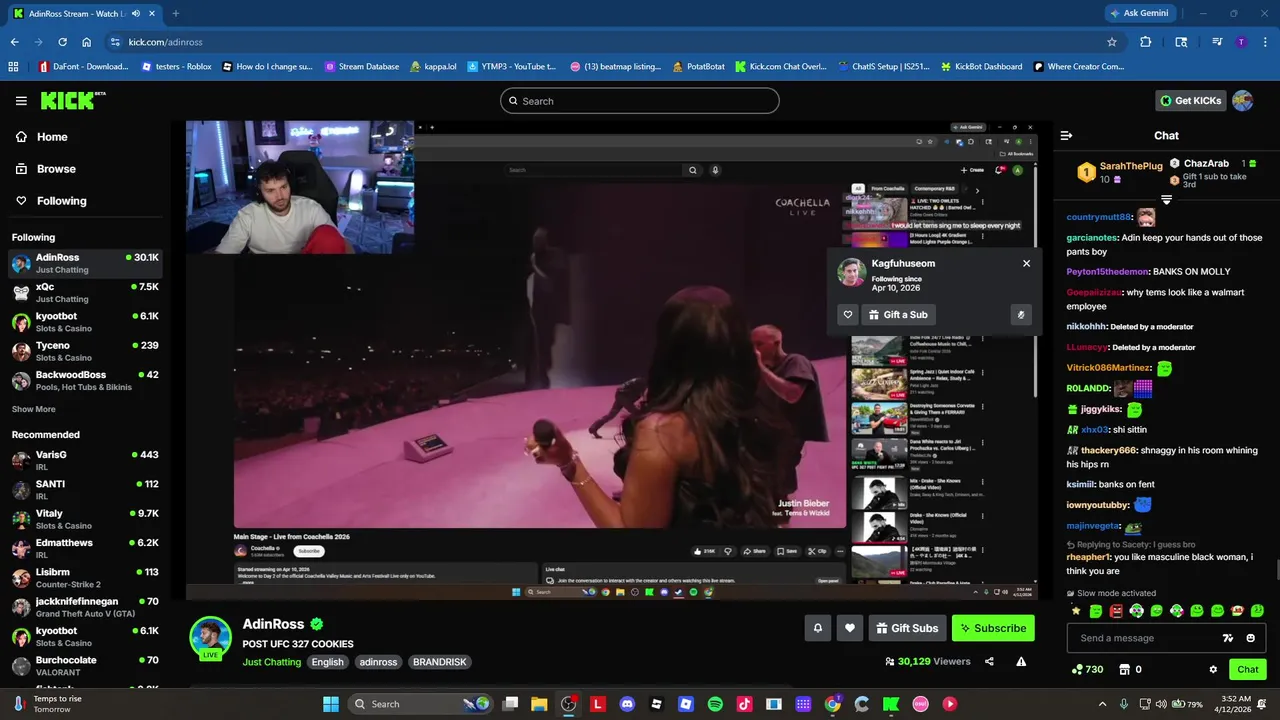Viewport: 1280px width, 720px height.
Task: Open Spotify from taskbar
Action: click(x=715, y=704)
